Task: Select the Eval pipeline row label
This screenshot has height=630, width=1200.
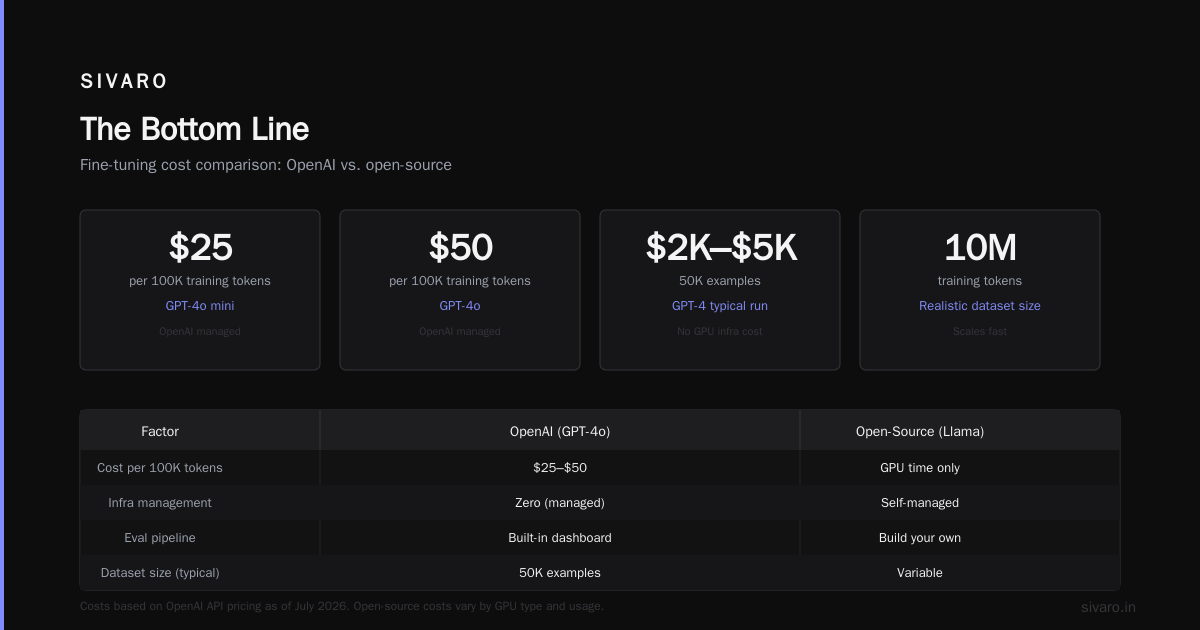Action: [160, 538]
